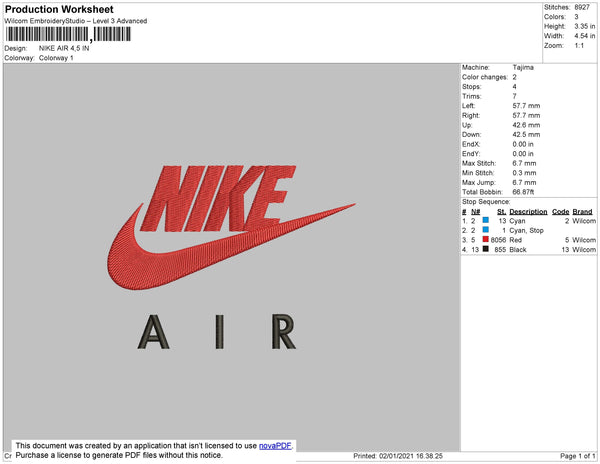Click the 'Production Worksheet' title
The height and width of the screenshot is (464, 600).
click(59, 9)
